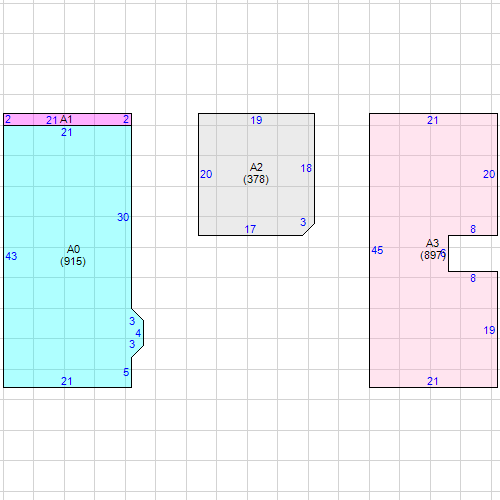
Task: Click the 4 dimension on A0's bump-out
Action: (x=138, y=333)
